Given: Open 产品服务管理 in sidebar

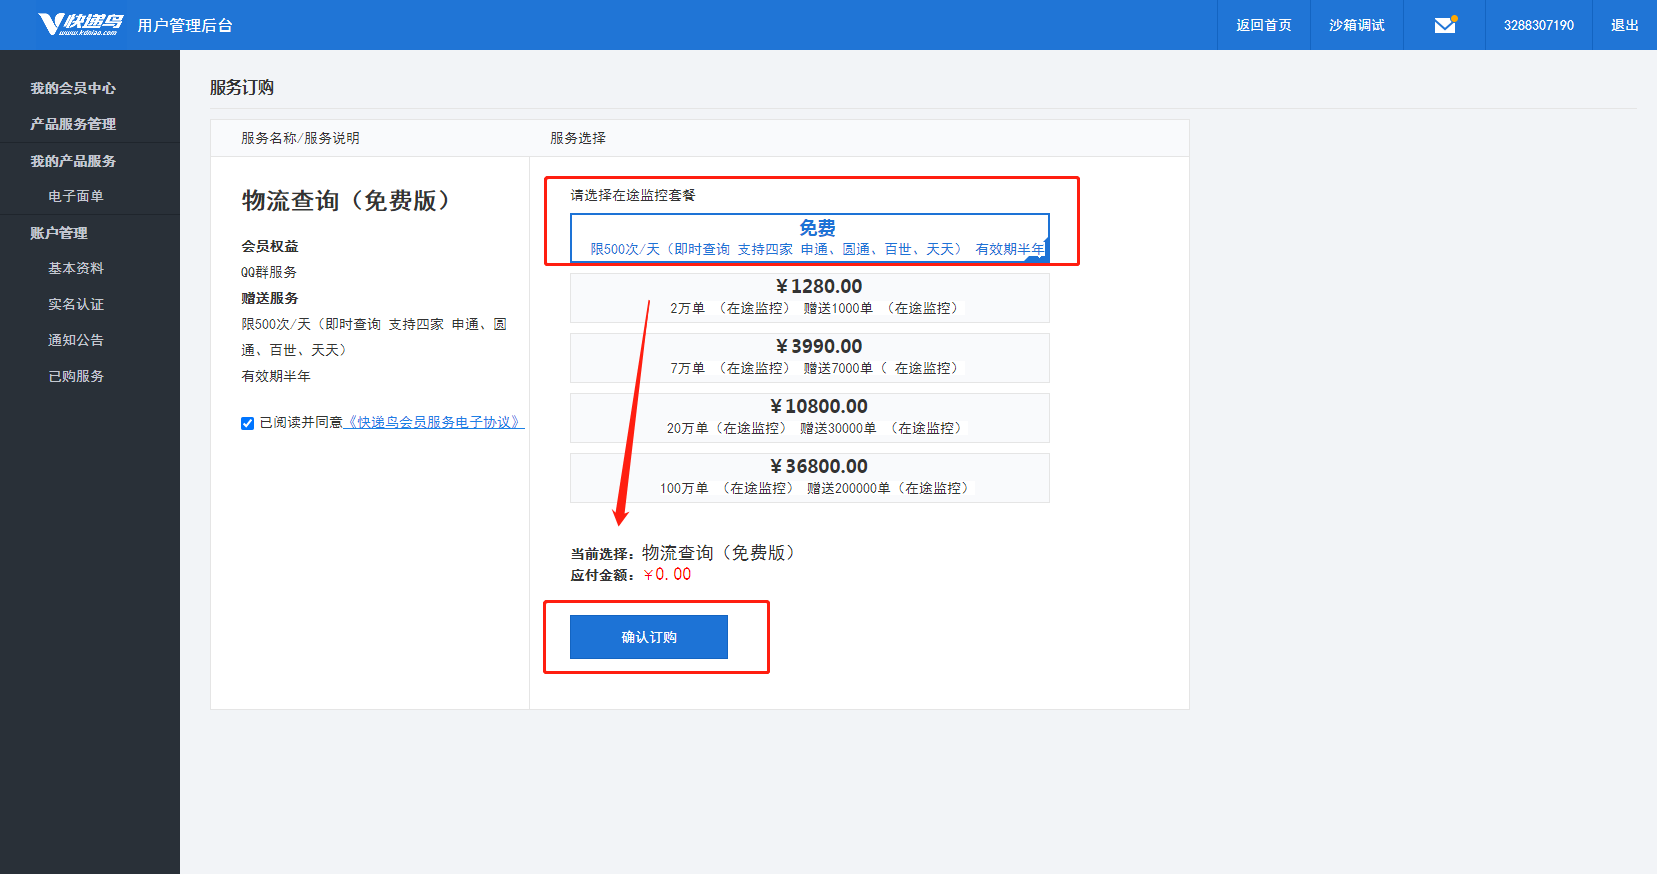Looking at the screenshot, I should [x=73, y=124].
